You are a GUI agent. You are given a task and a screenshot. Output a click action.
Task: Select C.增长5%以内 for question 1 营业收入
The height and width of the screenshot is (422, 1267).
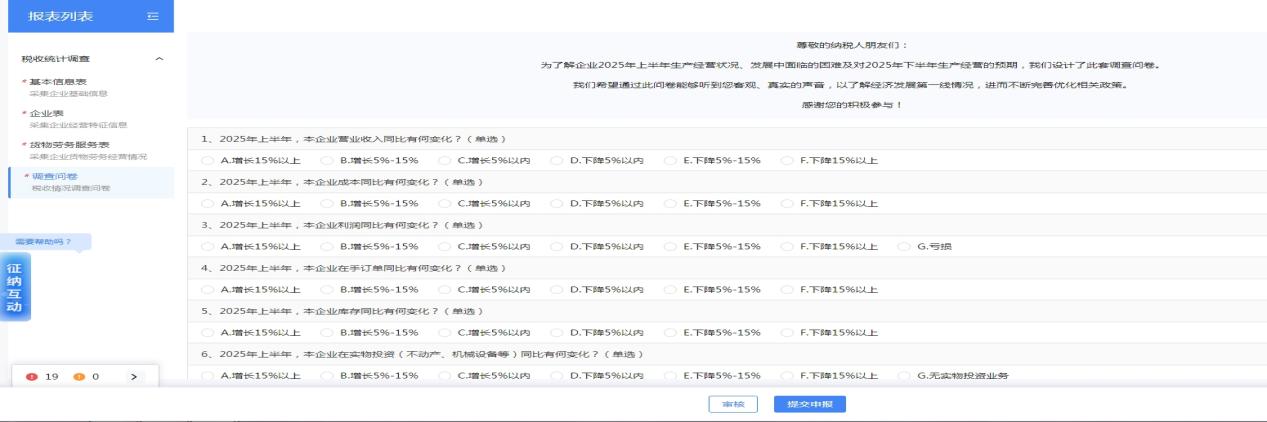pyautogui.click(x=443, y=160)
